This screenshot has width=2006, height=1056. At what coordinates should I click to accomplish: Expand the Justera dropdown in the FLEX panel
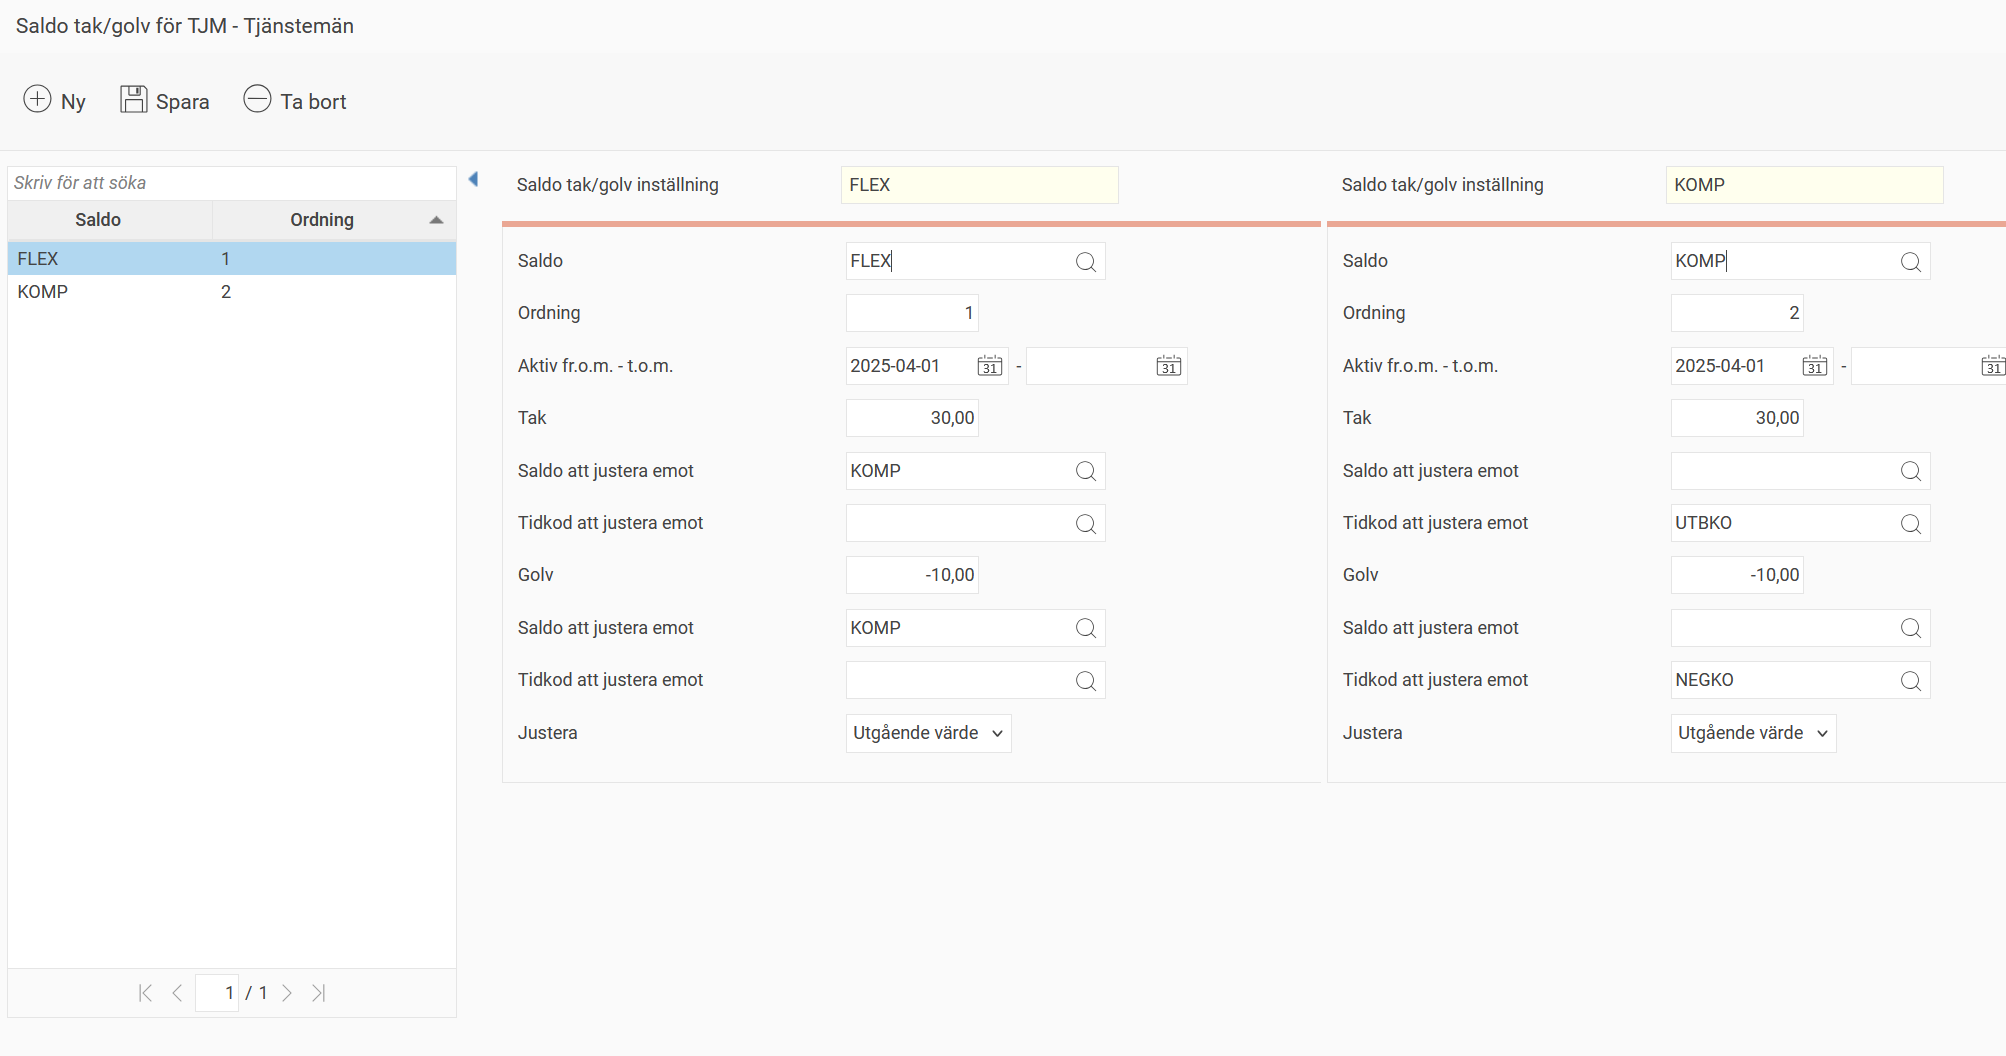[x=928, y=733]
